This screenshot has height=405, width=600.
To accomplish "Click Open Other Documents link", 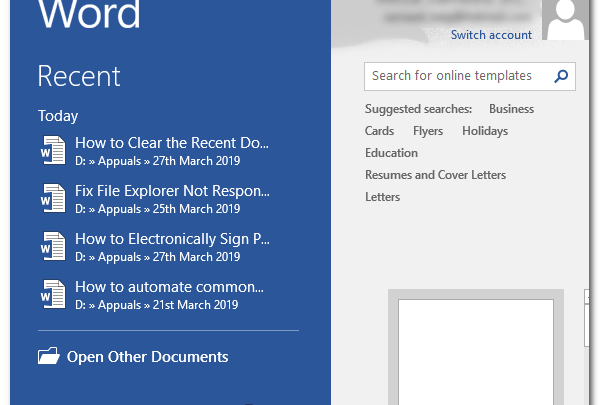I will click(x=147, y=357).
